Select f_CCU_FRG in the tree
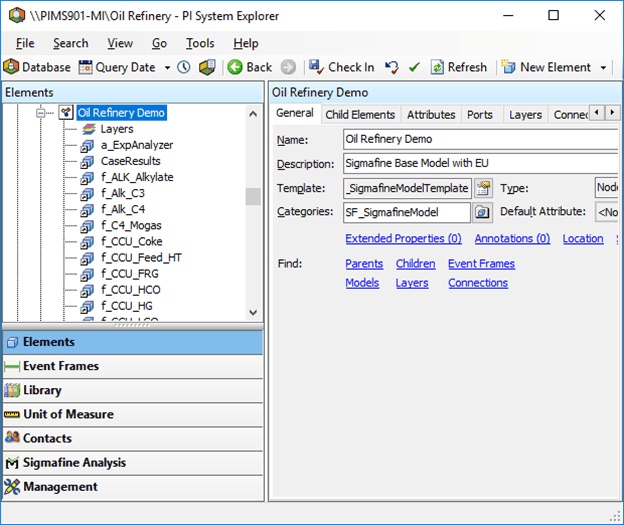This screenshot has width=624, height=525. pos(130,274)
